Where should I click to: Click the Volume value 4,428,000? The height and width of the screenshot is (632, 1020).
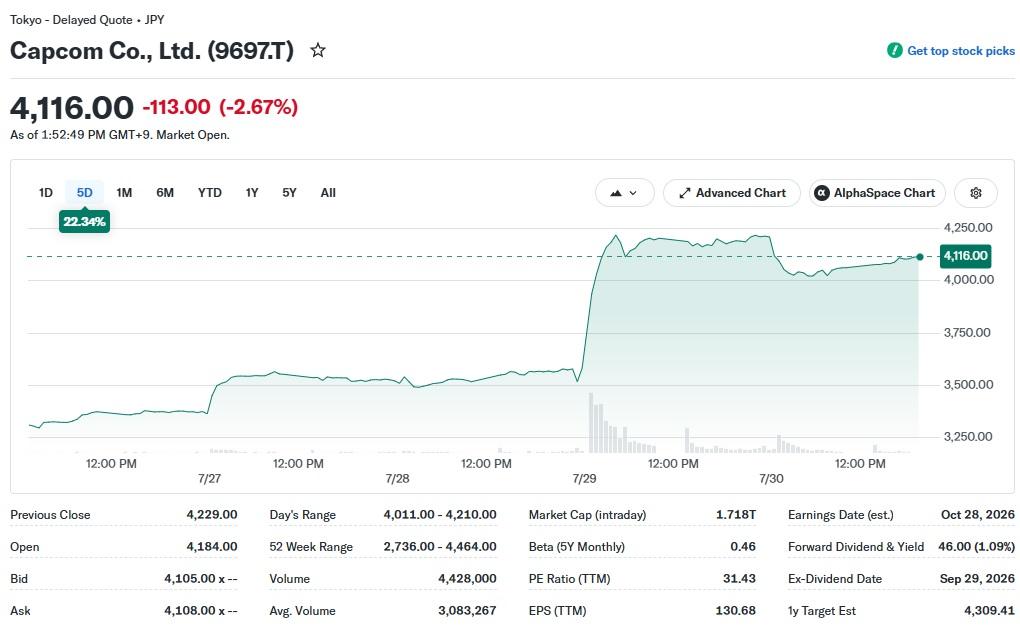pos(467,578)
